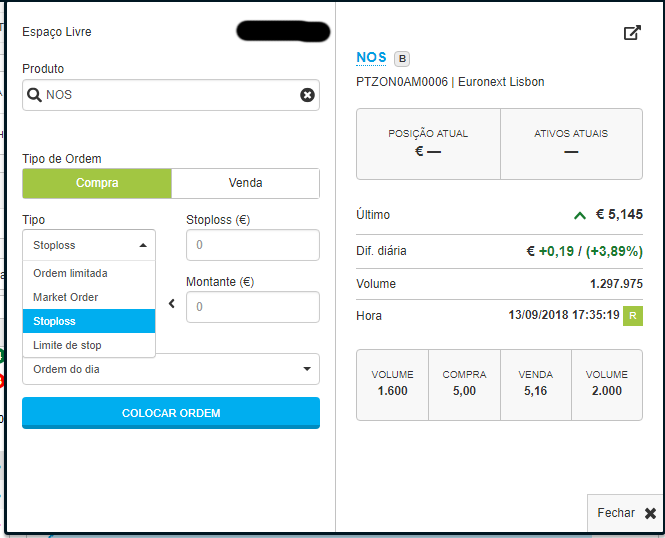Collapse the Tipo Stoploss dropdown
Screen dimensions: 665x538
(x=89, y=245)
